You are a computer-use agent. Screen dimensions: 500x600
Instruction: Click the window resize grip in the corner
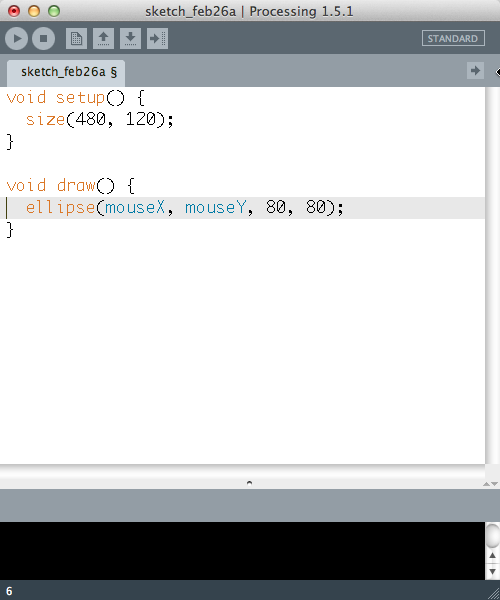tap(493, 593)
